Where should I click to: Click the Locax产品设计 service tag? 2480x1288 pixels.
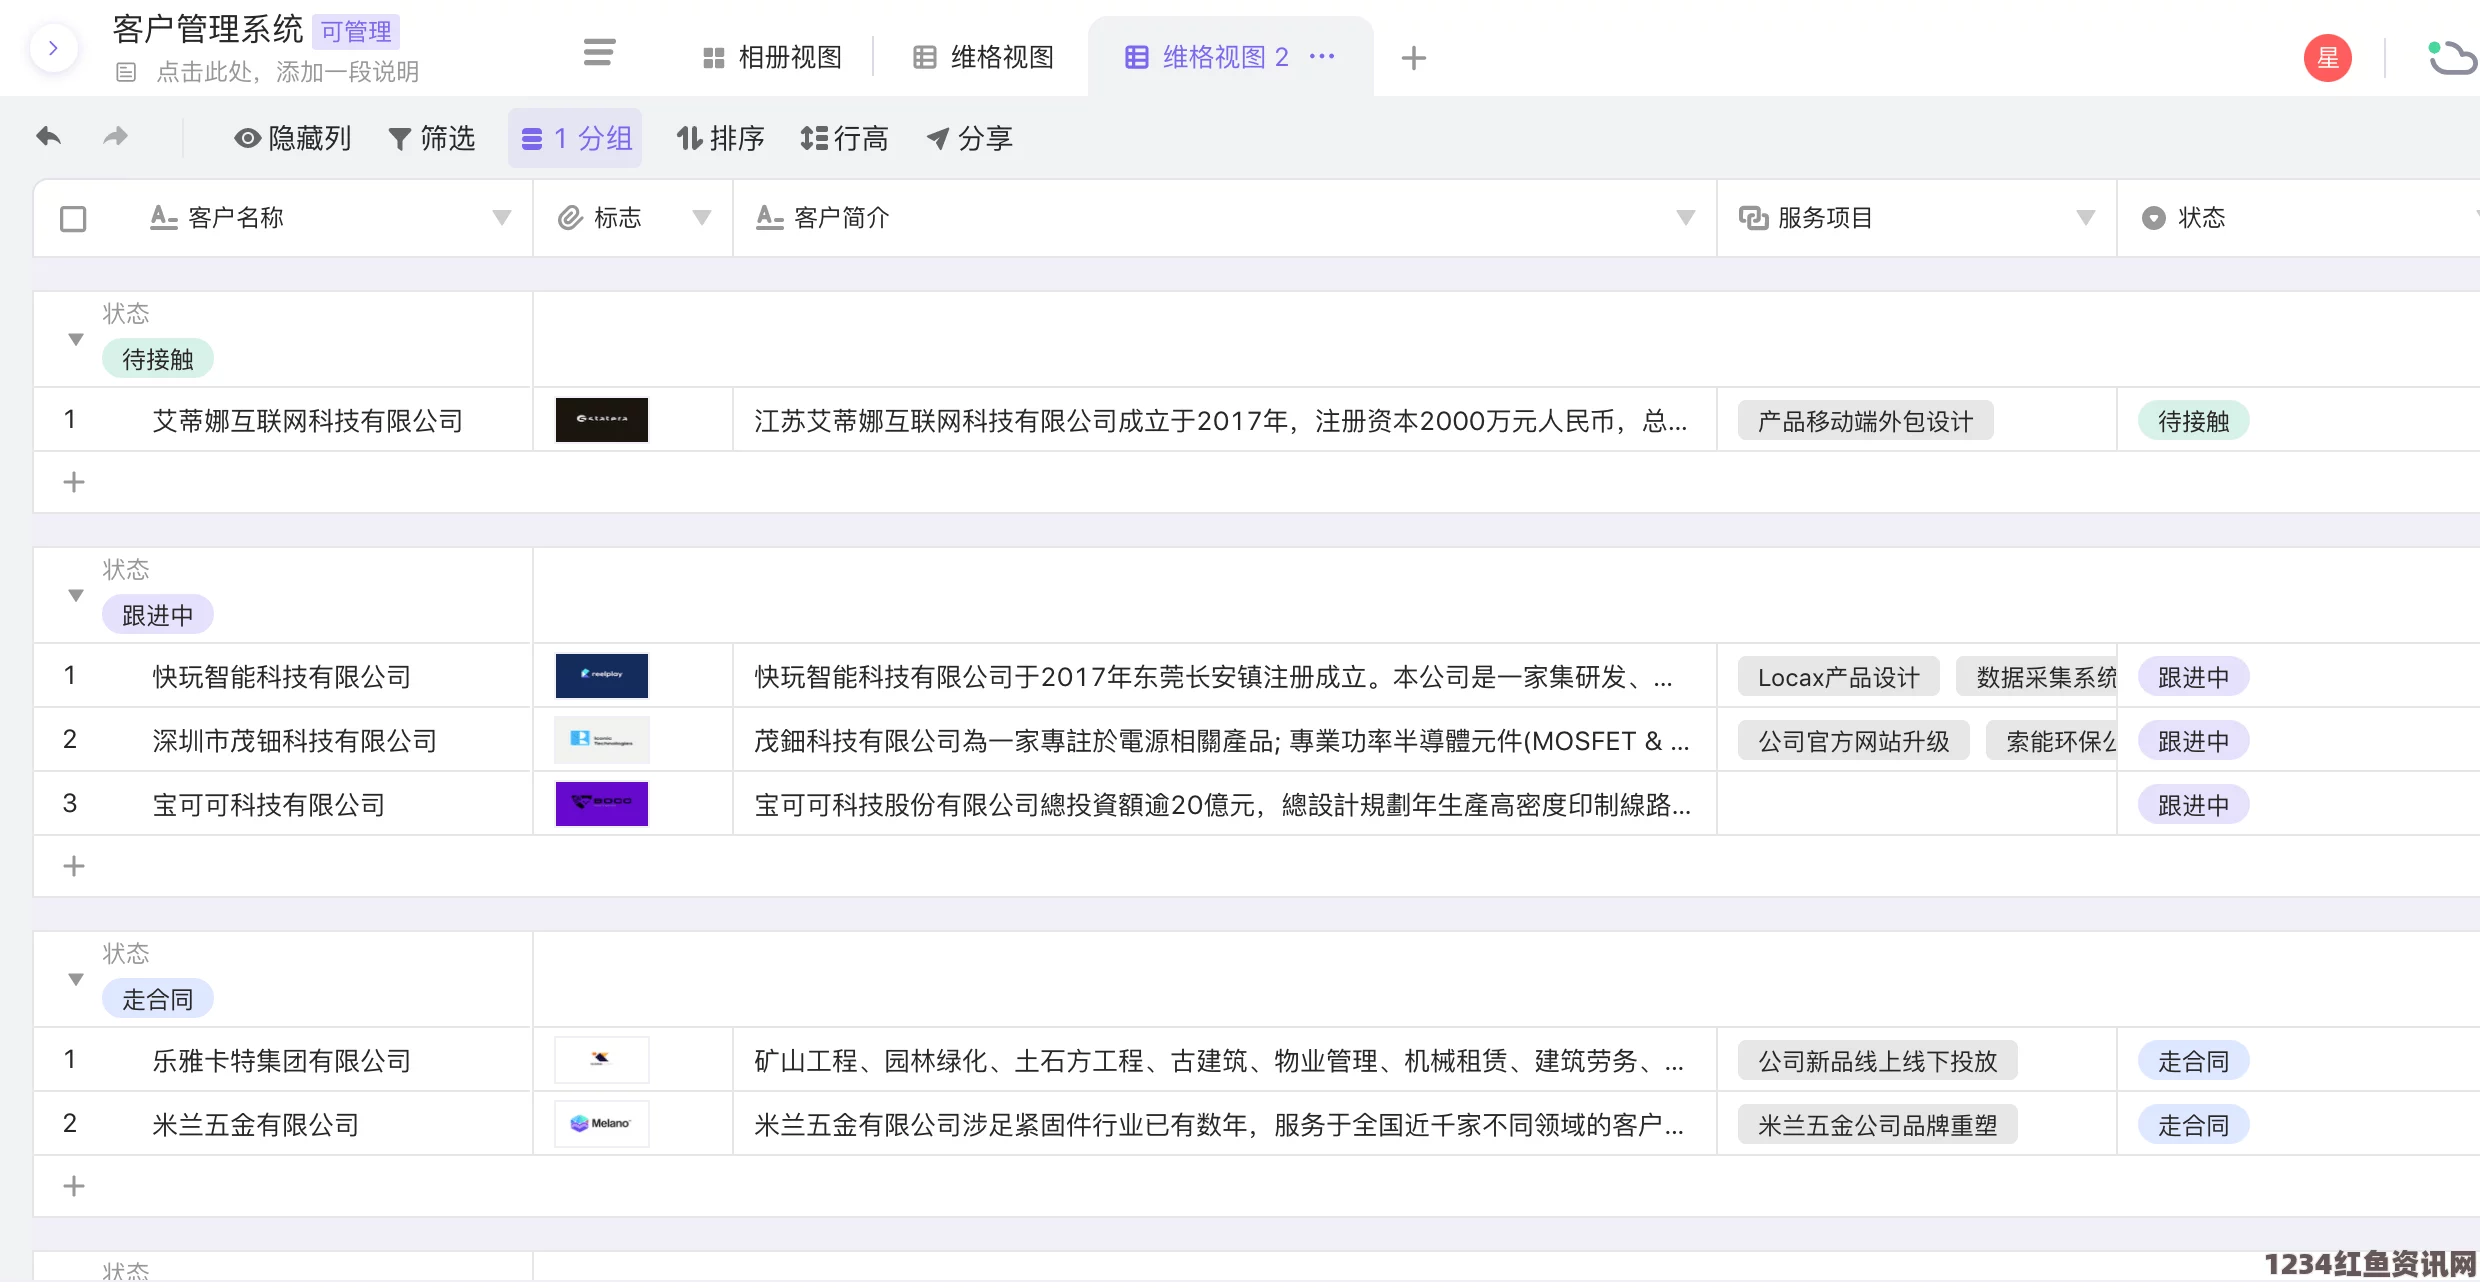pos(1839,677)
